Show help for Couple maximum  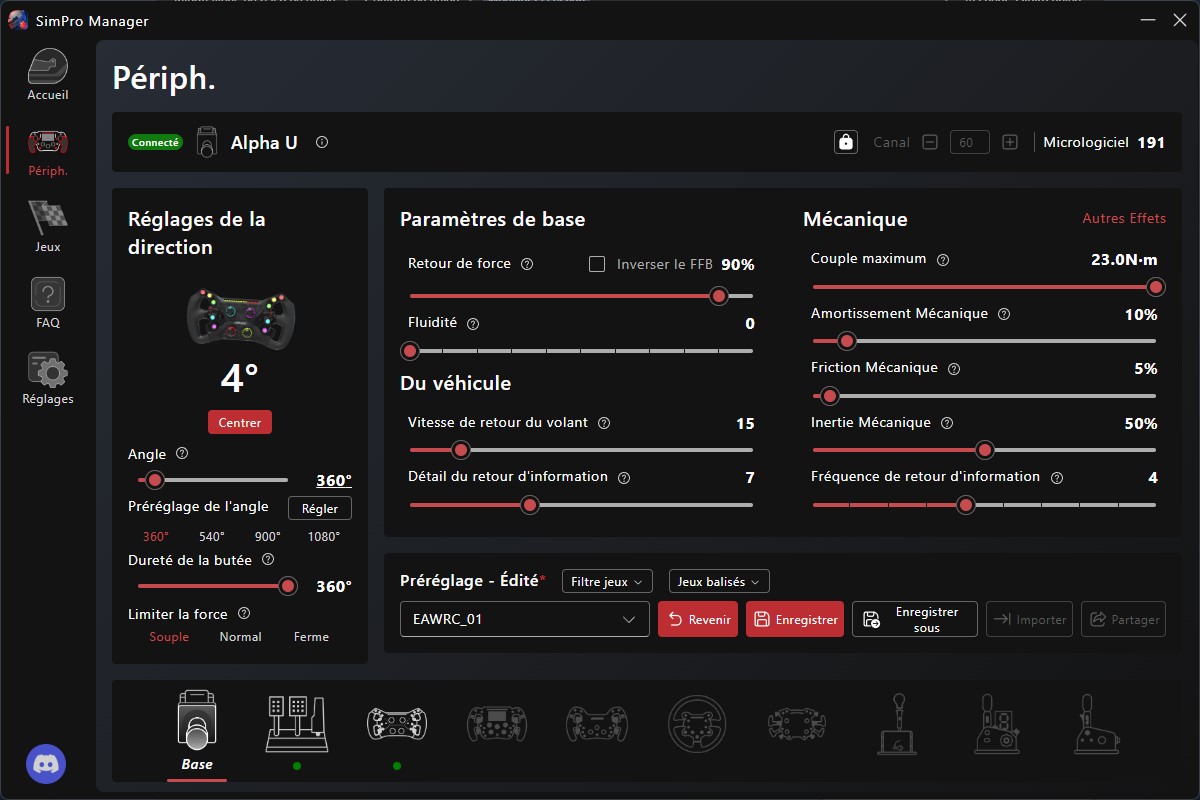[x=943, y=260]
